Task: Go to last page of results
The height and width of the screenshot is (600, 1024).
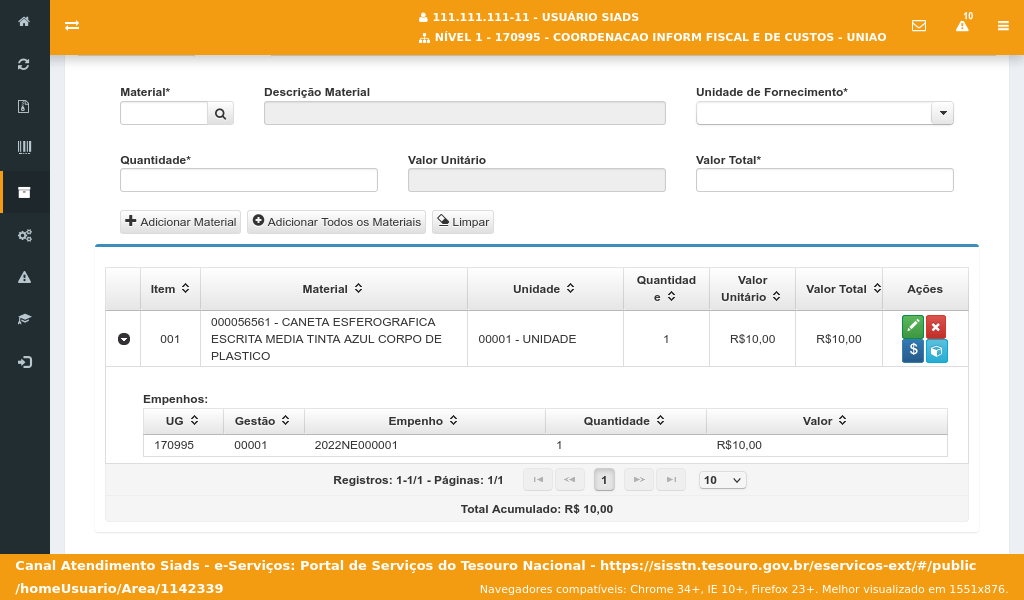Action: pos(671,480)
